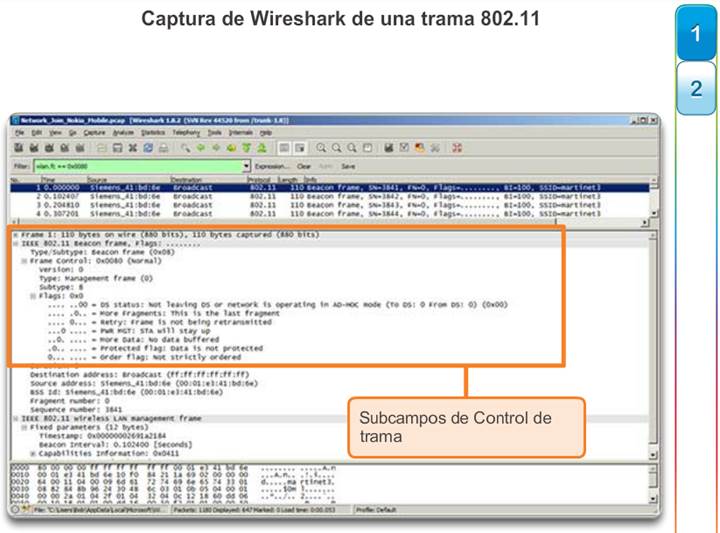Sort by the Destination column header
Image resolution: width=720 pixels, height=533 pixels.
click(208, 180)
